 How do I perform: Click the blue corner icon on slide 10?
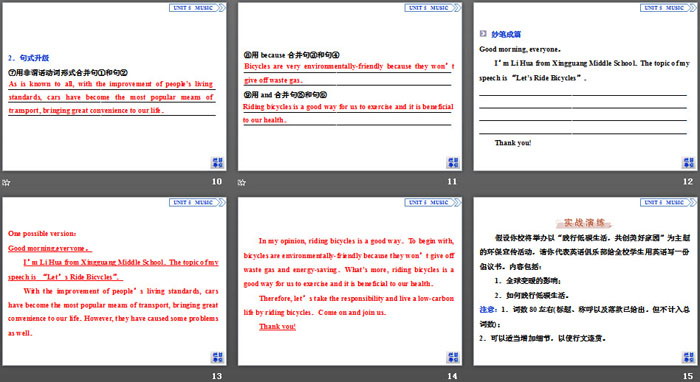[x=217, y=162]
